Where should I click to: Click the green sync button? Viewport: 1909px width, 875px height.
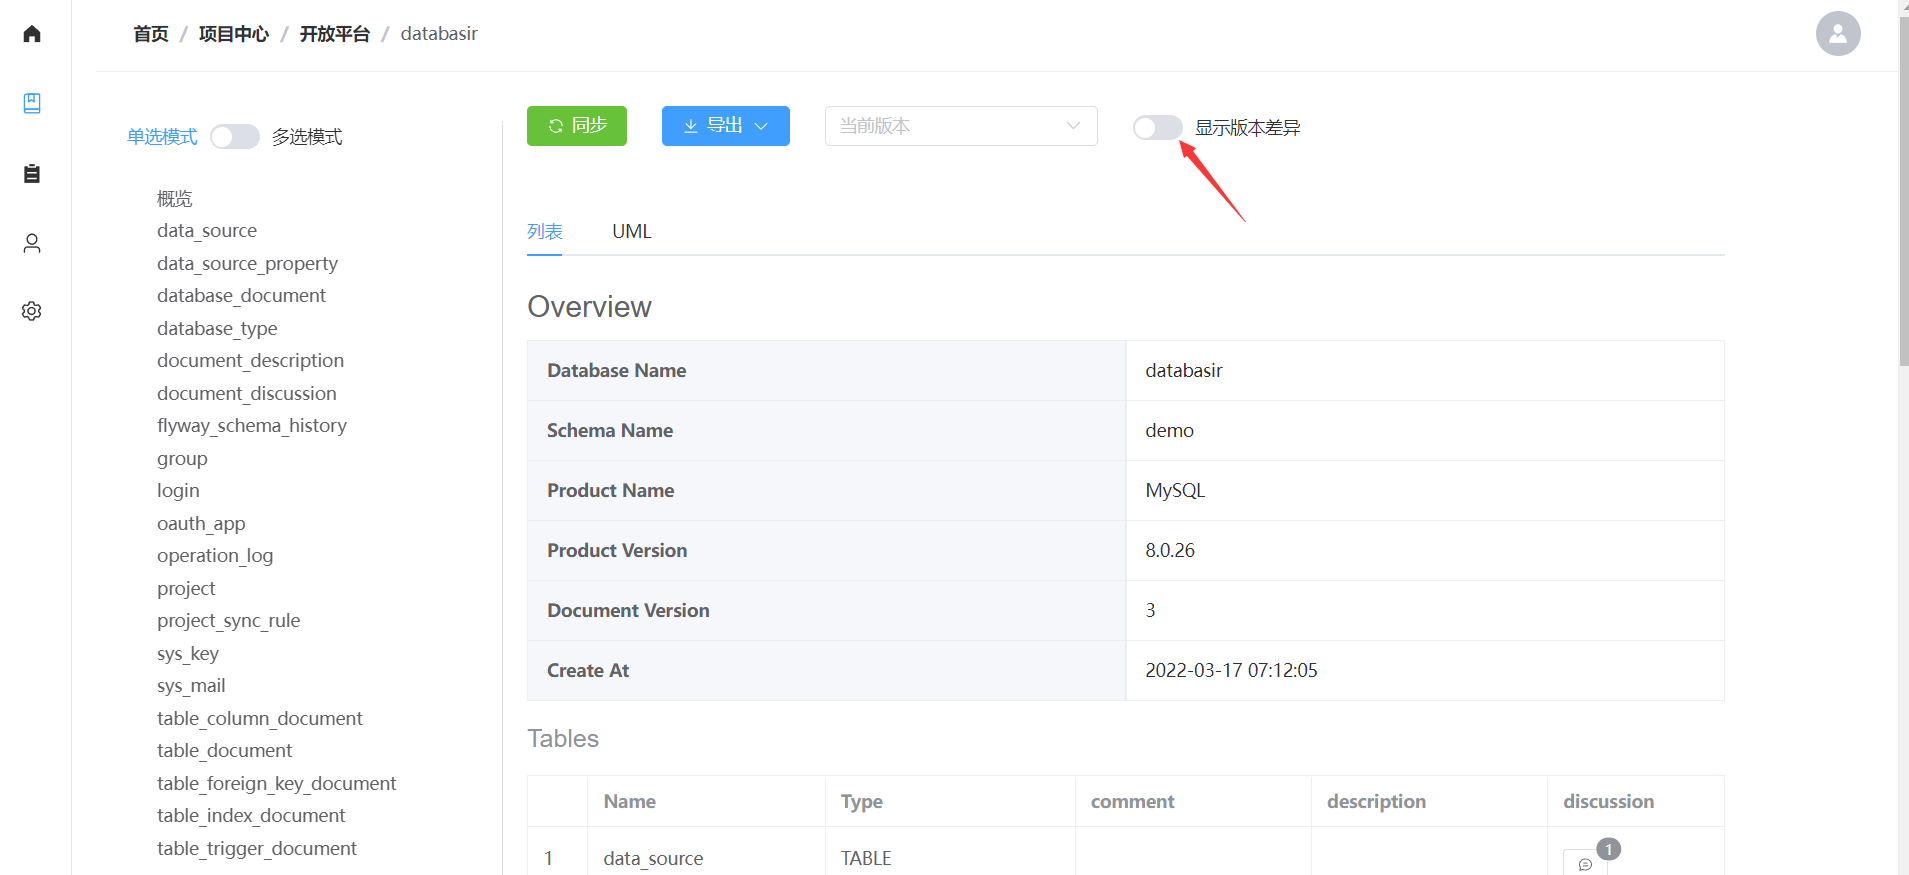[x=576, y=126]
